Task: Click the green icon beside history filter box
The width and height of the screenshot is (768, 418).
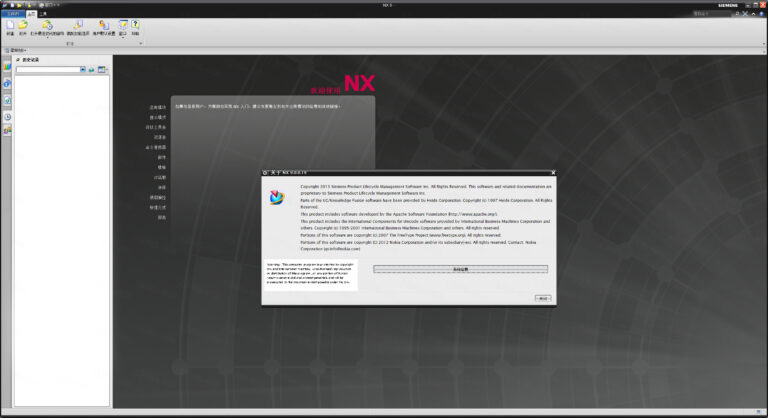Action: pos(91,70)
